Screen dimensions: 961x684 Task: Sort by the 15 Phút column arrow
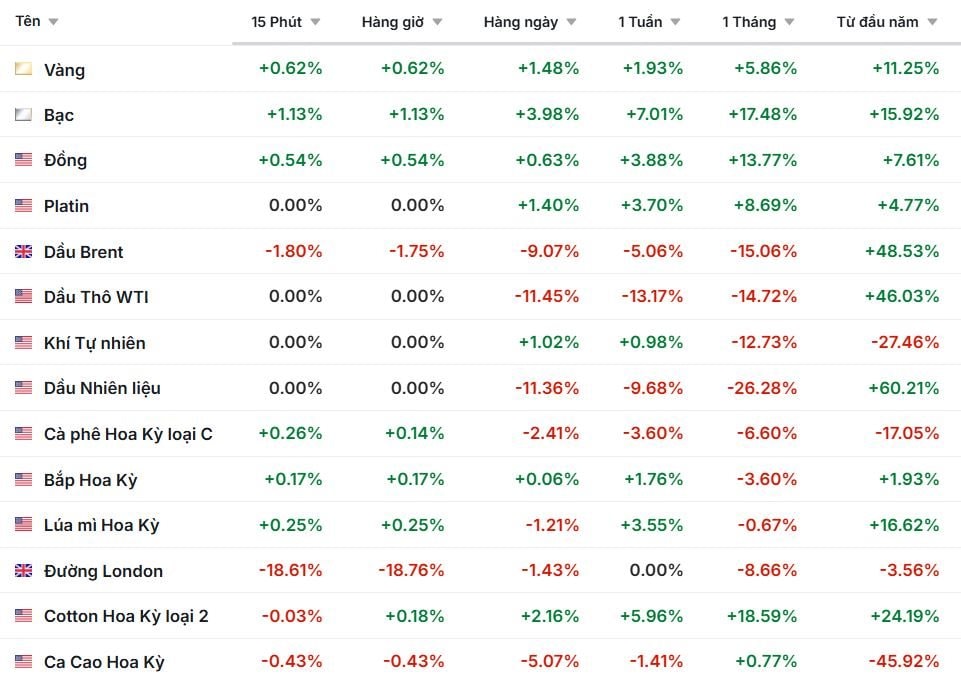(x=315, y=22)
